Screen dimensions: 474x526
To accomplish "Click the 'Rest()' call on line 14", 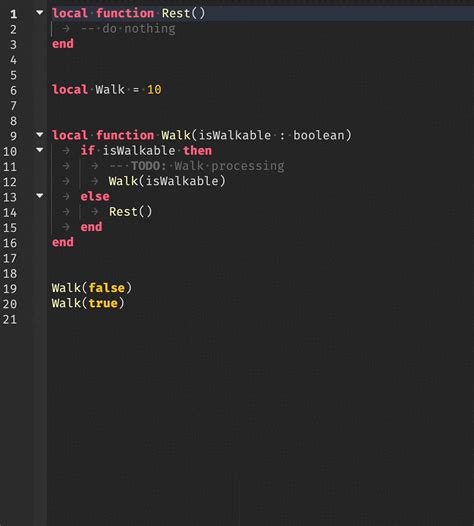I will pos(130,212).
